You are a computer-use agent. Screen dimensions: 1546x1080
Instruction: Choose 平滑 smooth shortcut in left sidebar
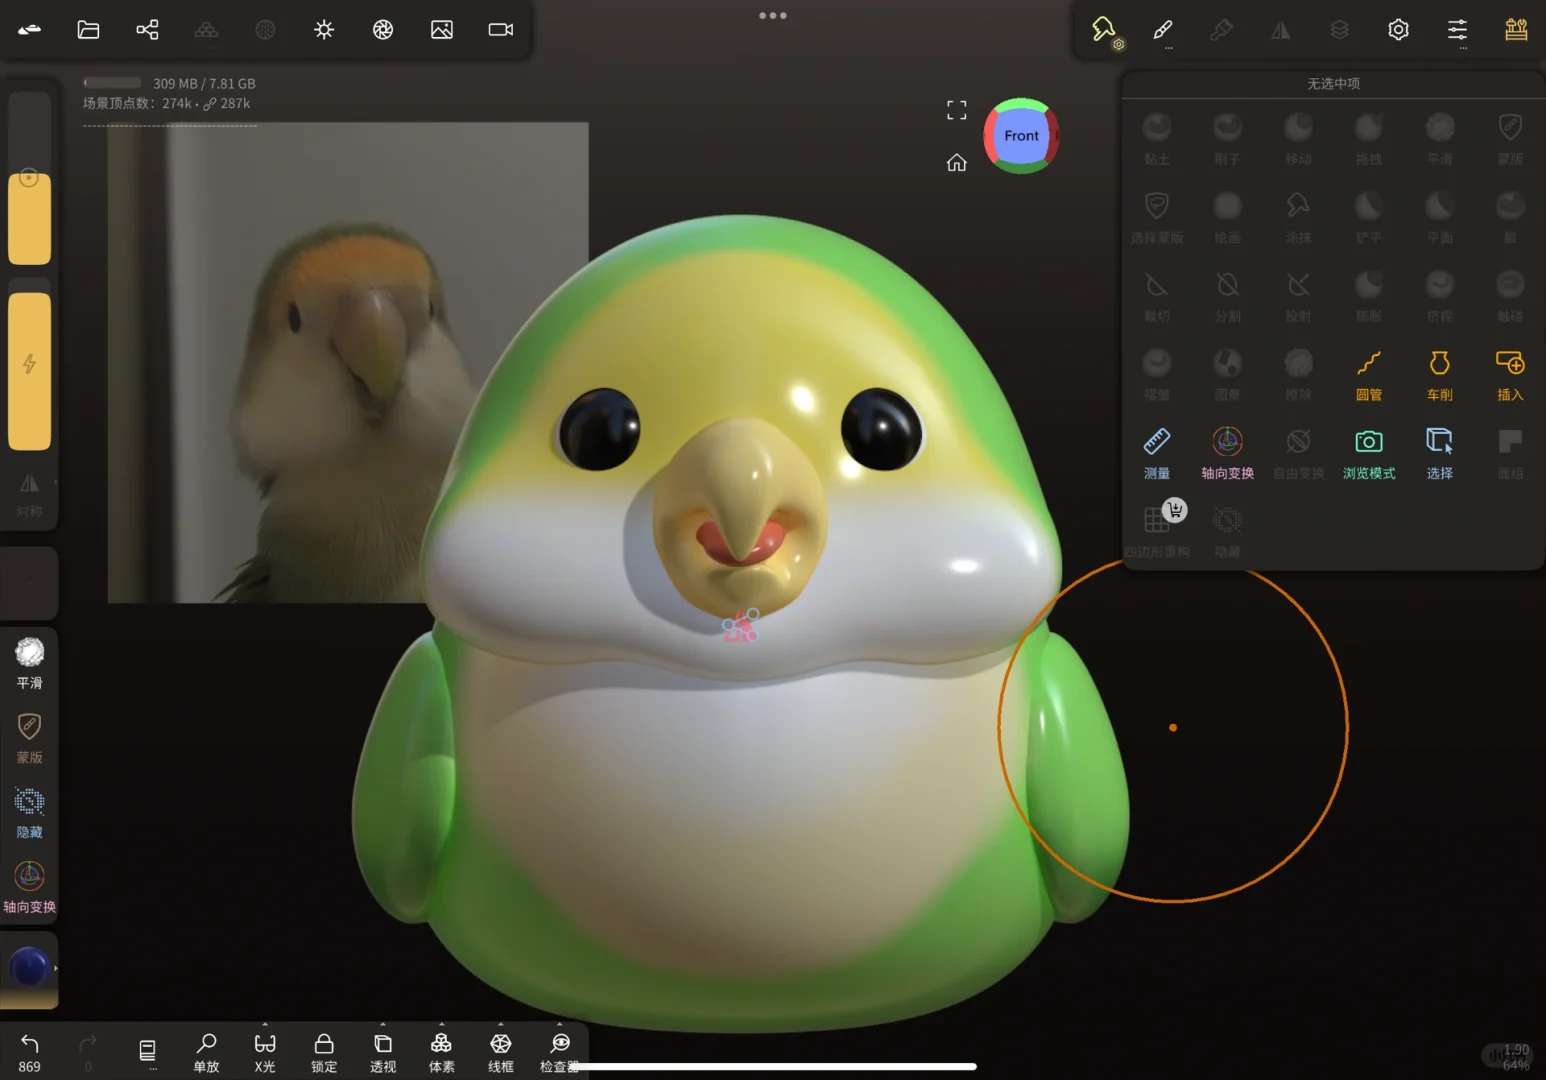pos(30,663)
